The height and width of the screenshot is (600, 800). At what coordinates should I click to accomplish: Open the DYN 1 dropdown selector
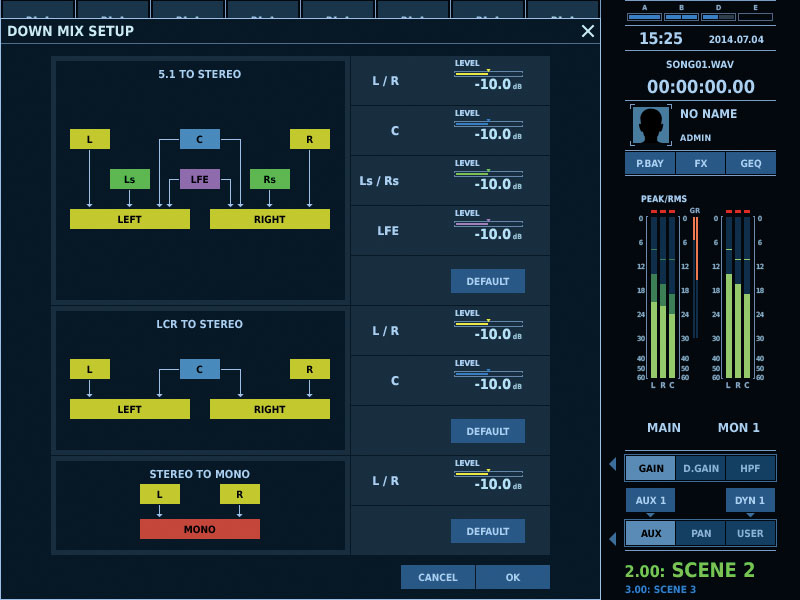[x=750, y=500]
